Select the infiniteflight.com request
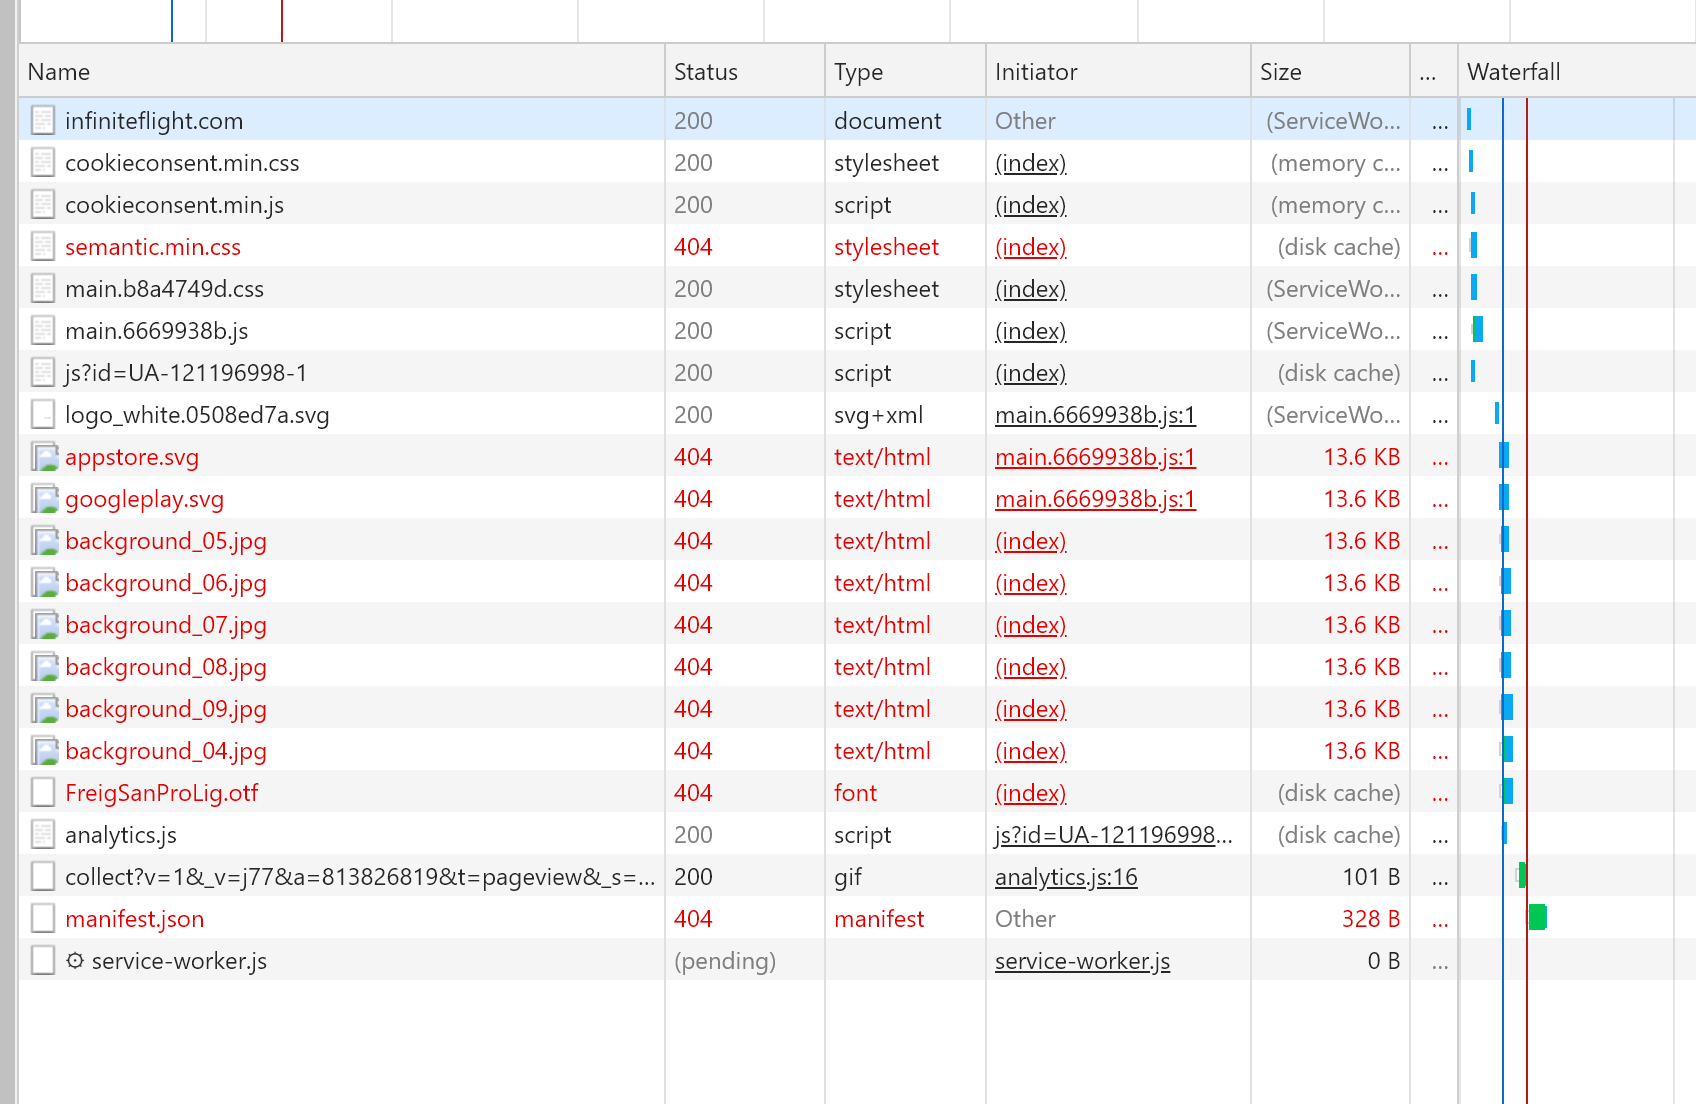This screenshot has height=1104, width=1696. click(154, 121)
